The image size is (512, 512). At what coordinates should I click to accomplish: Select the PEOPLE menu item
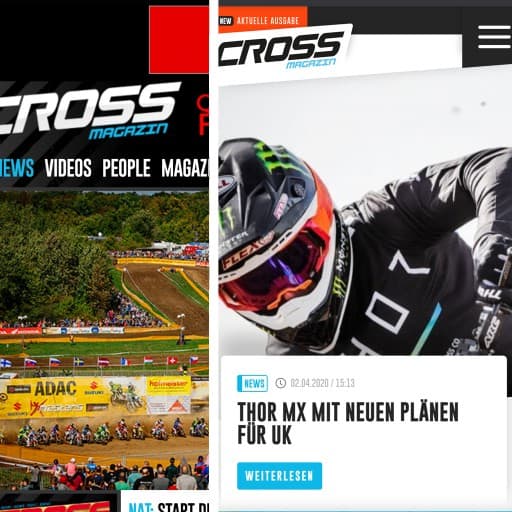tap(126, 168)
